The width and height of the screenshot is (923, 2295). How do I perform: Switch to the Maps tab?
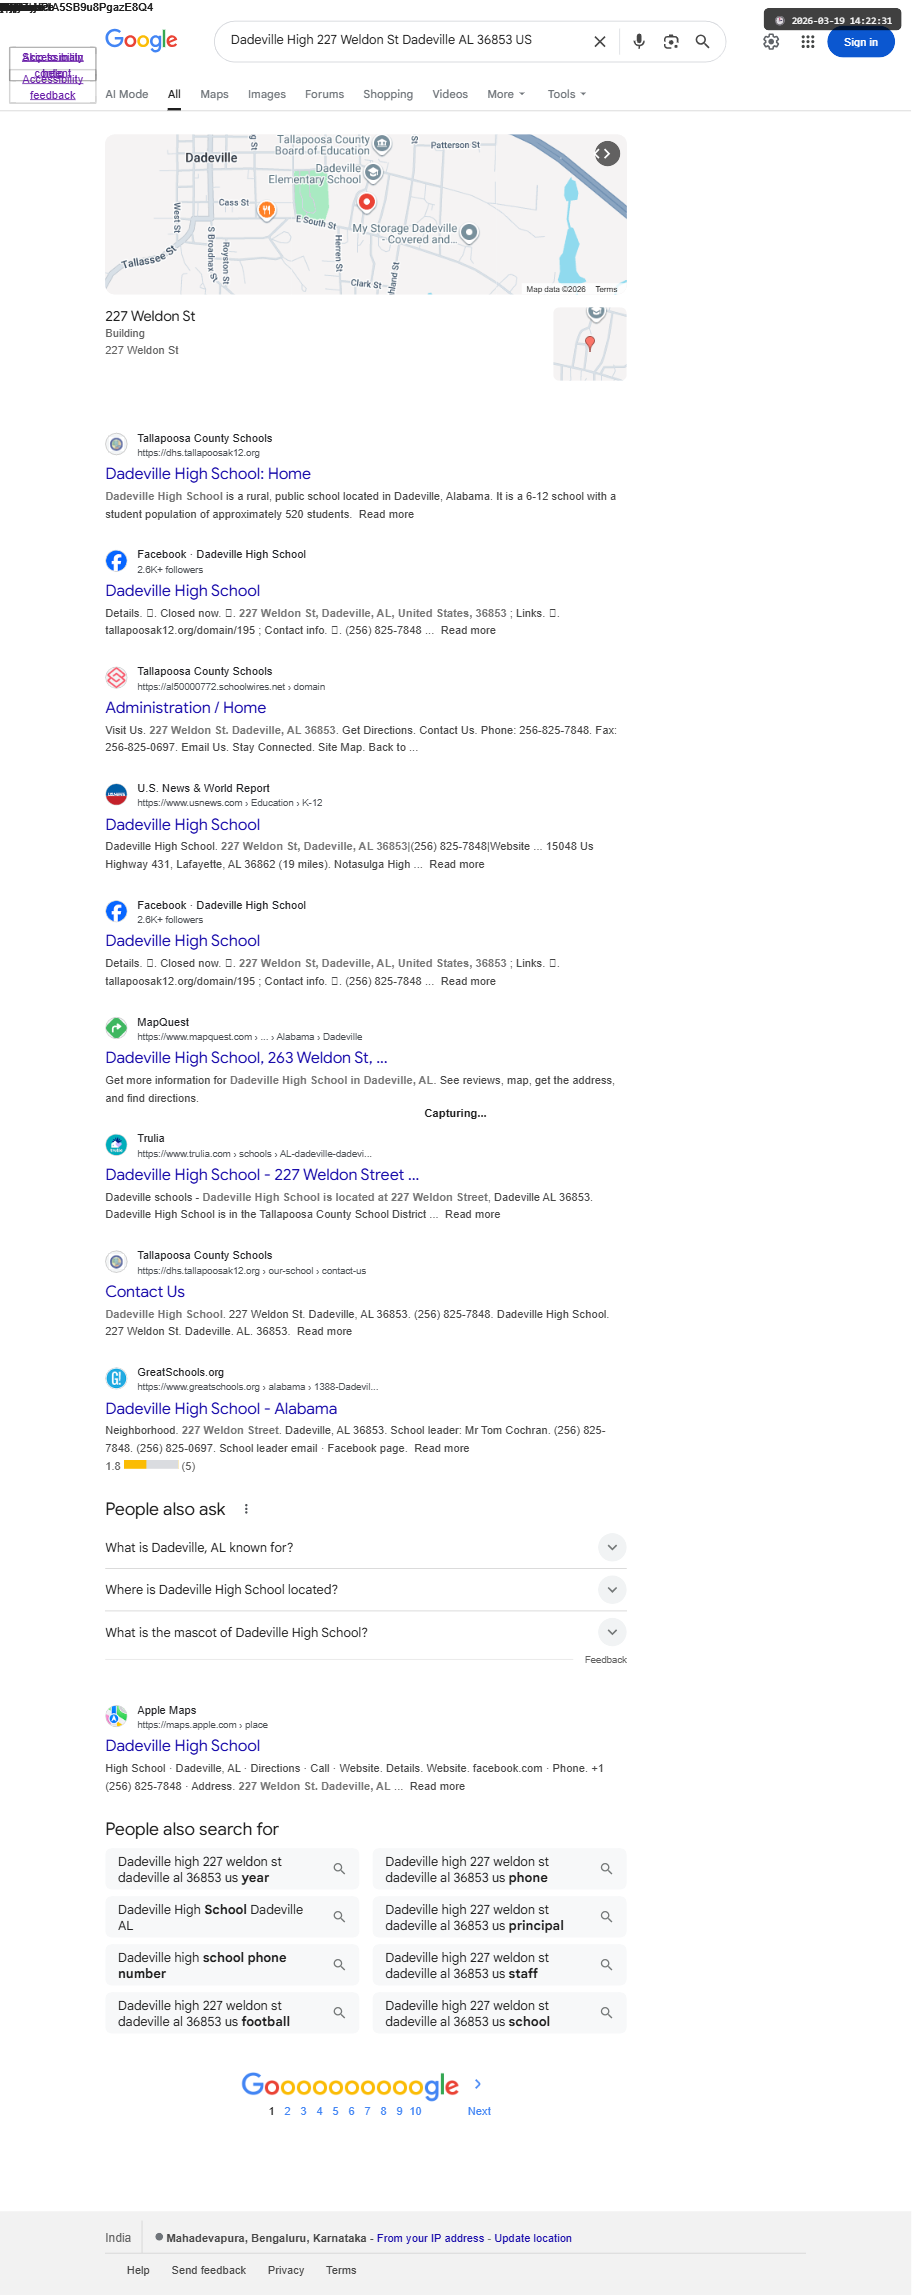pyautogui.click(x=214, y=94)
